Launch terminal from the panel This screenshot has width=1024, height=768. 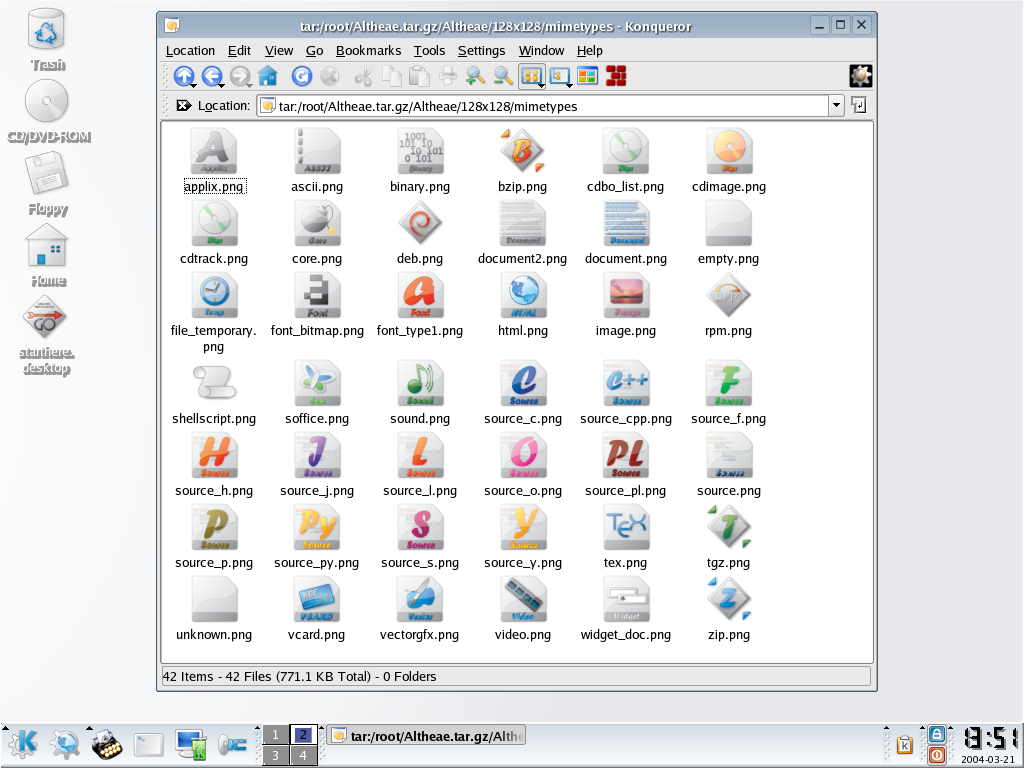pyautogui.click(x=148, y=745)
